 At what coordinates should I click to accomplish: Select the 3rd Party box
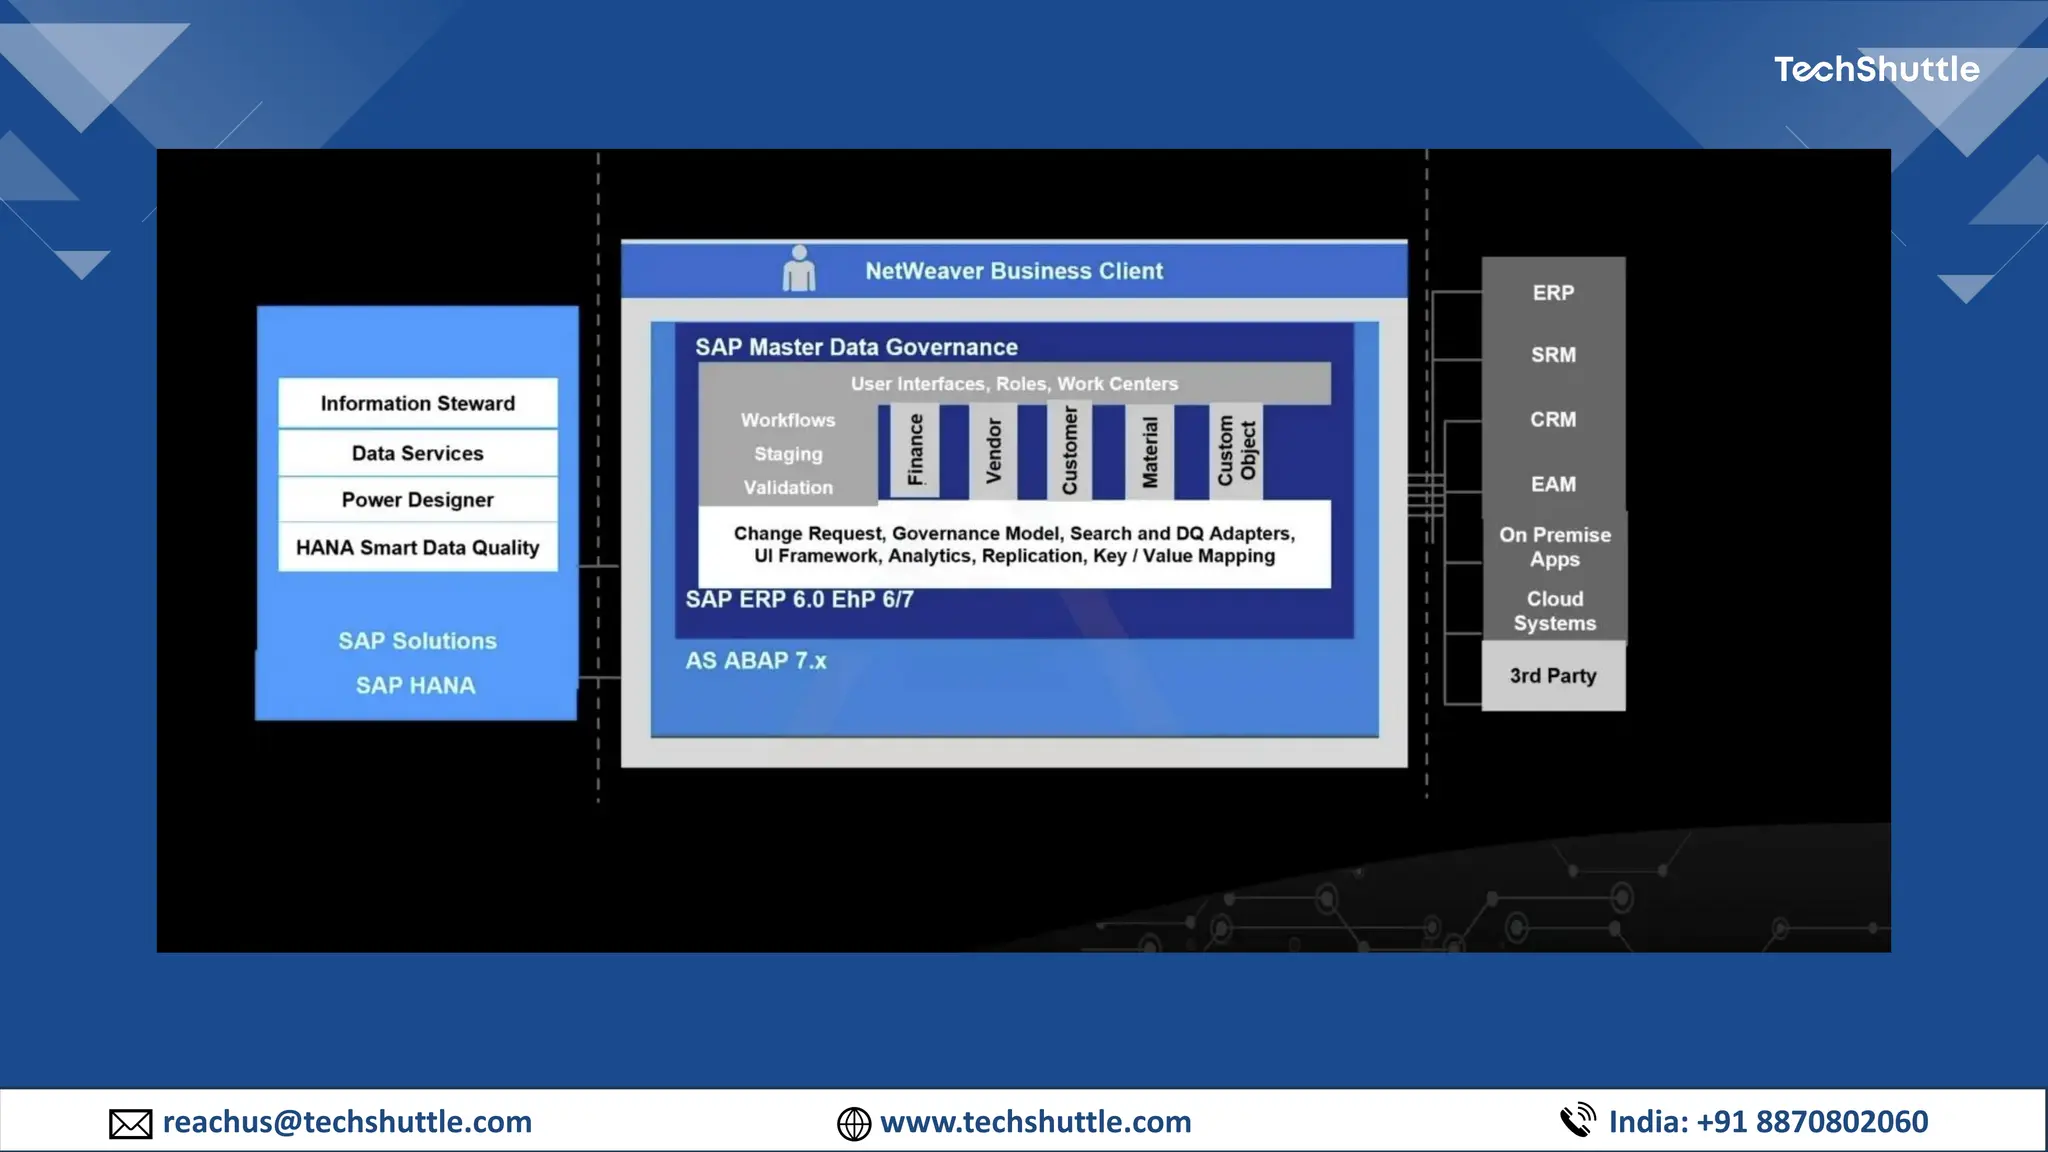click(1553, 676)
